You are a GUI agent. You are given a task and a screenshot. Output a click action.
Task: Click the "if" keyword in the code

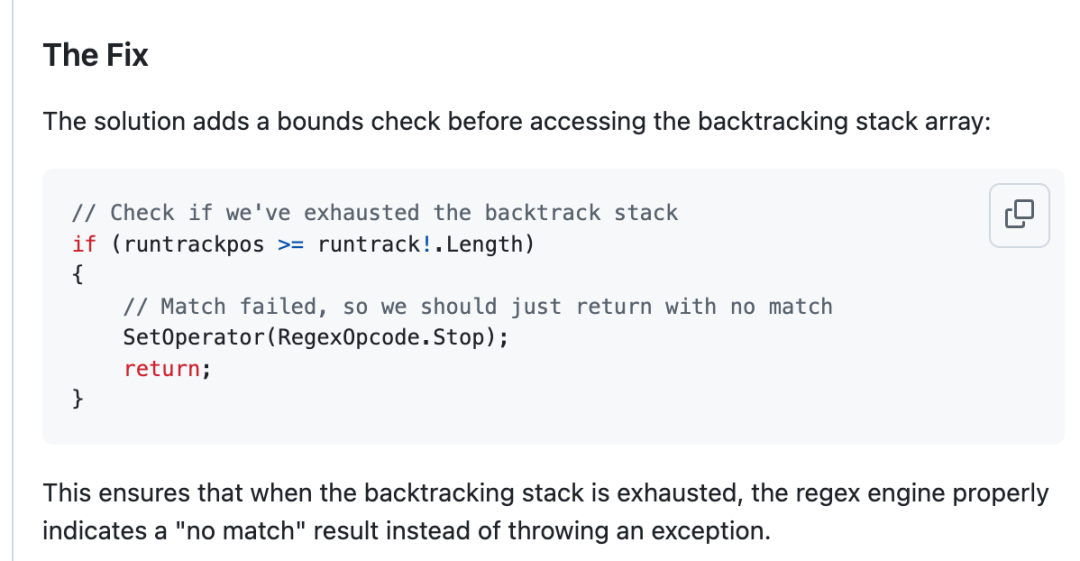coord(84,244)
